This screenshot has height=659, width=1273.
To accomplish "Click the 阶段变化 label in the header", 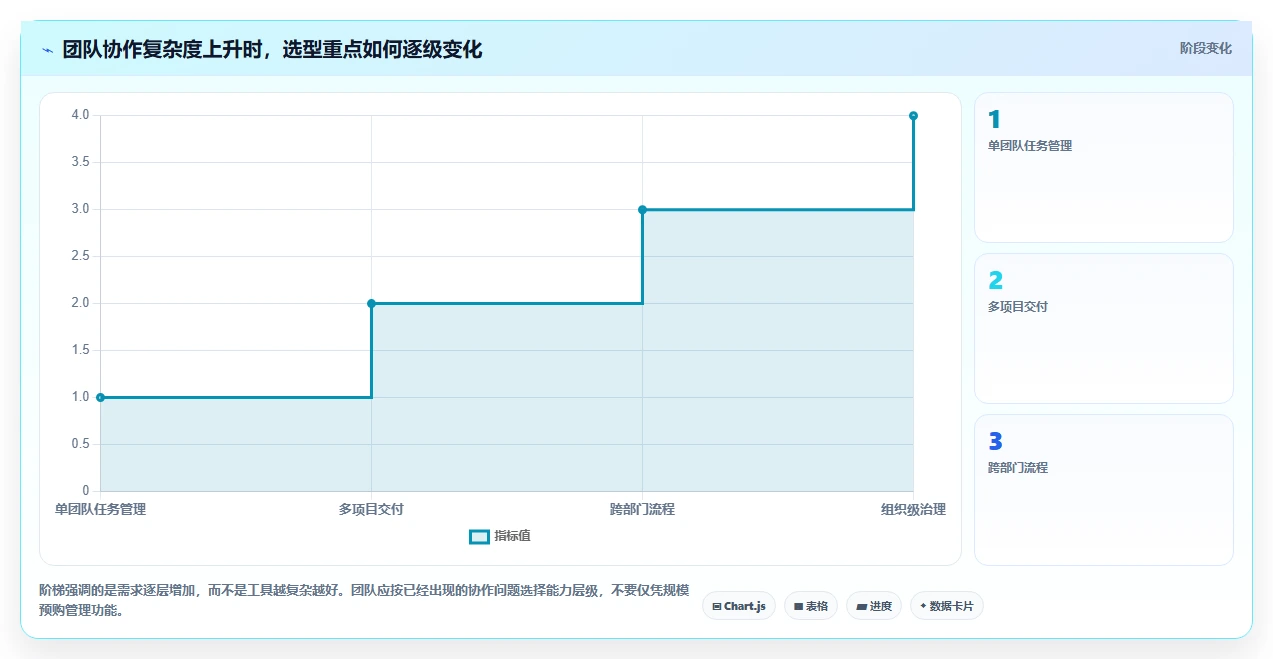I will click(1205, 48).
